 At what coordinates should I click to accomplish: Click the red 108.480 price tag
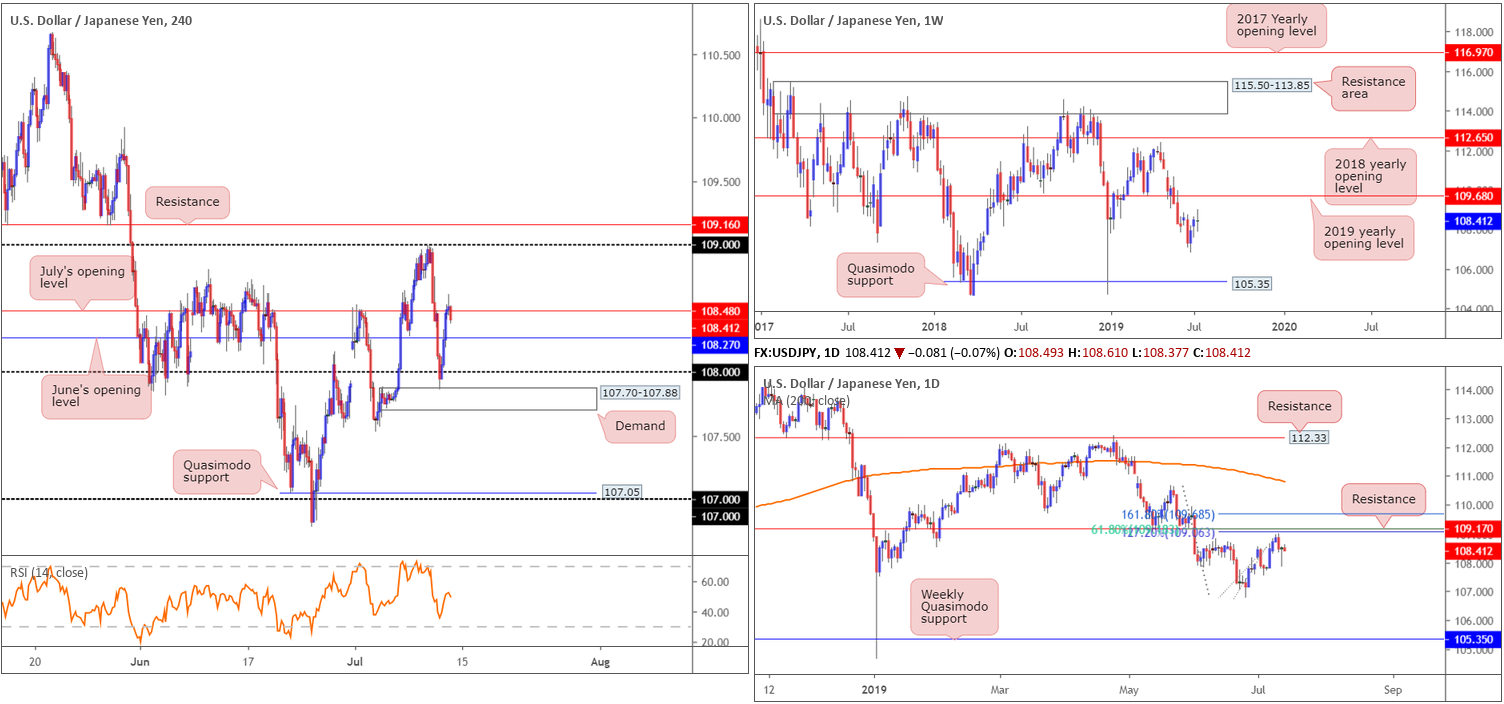point(719,311)
